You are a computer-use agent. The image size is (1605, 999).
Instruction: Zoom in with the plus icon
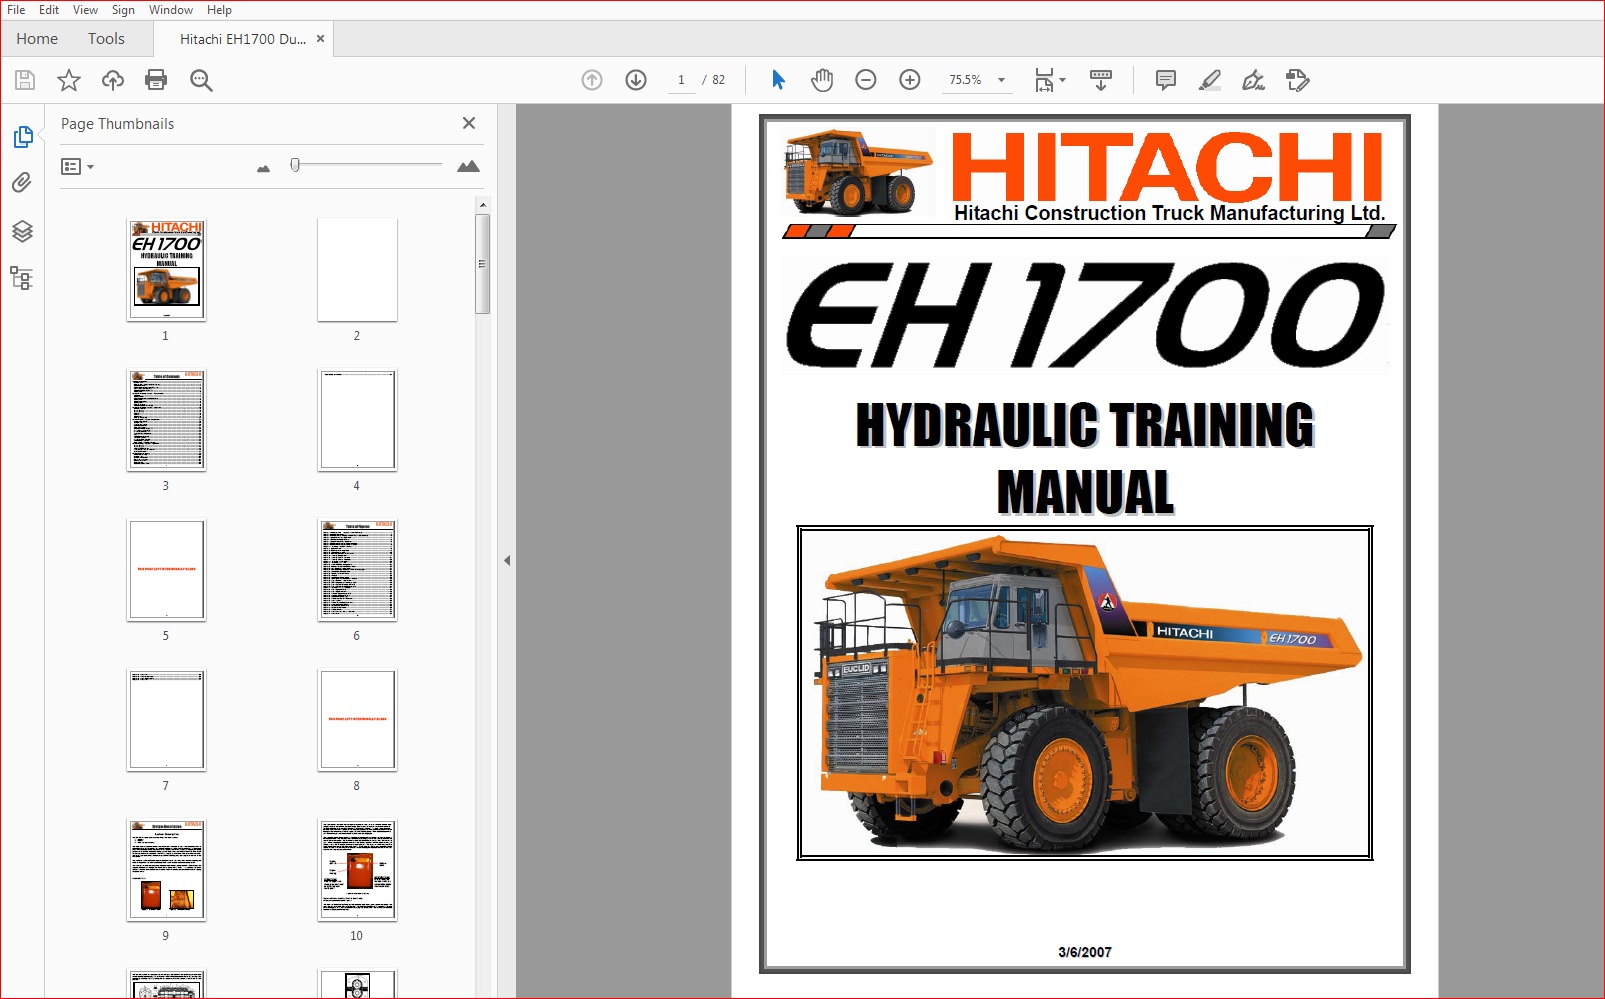[910, 80]
